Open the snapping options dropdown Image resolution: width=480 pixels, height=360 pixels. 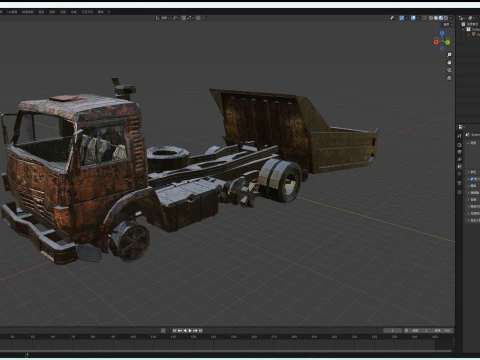tap(190, 18)
